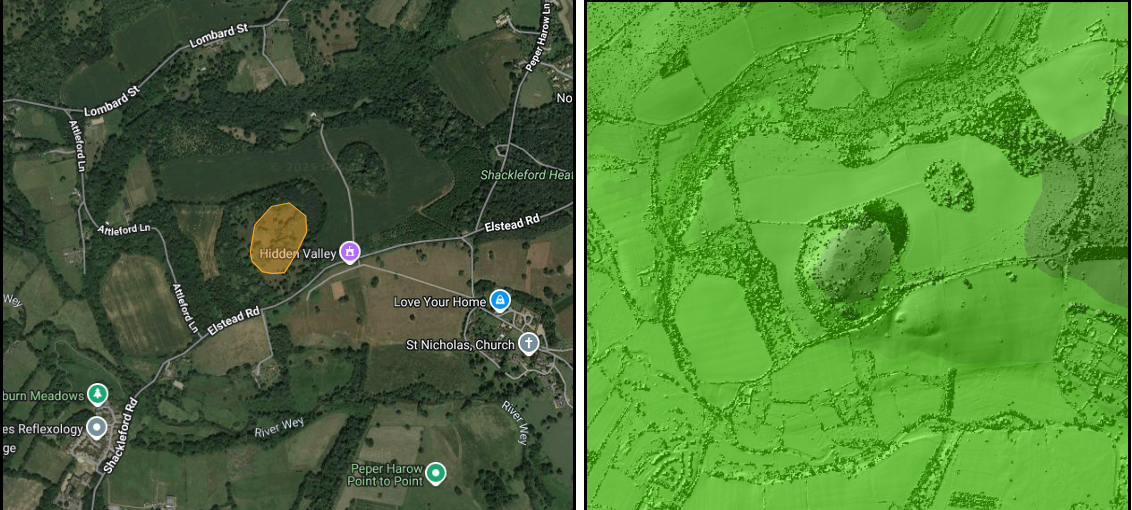This screenshot has height=510, width=1132.
Task: Click the shaded hill mound in lidar map
Action: [849, 262]
